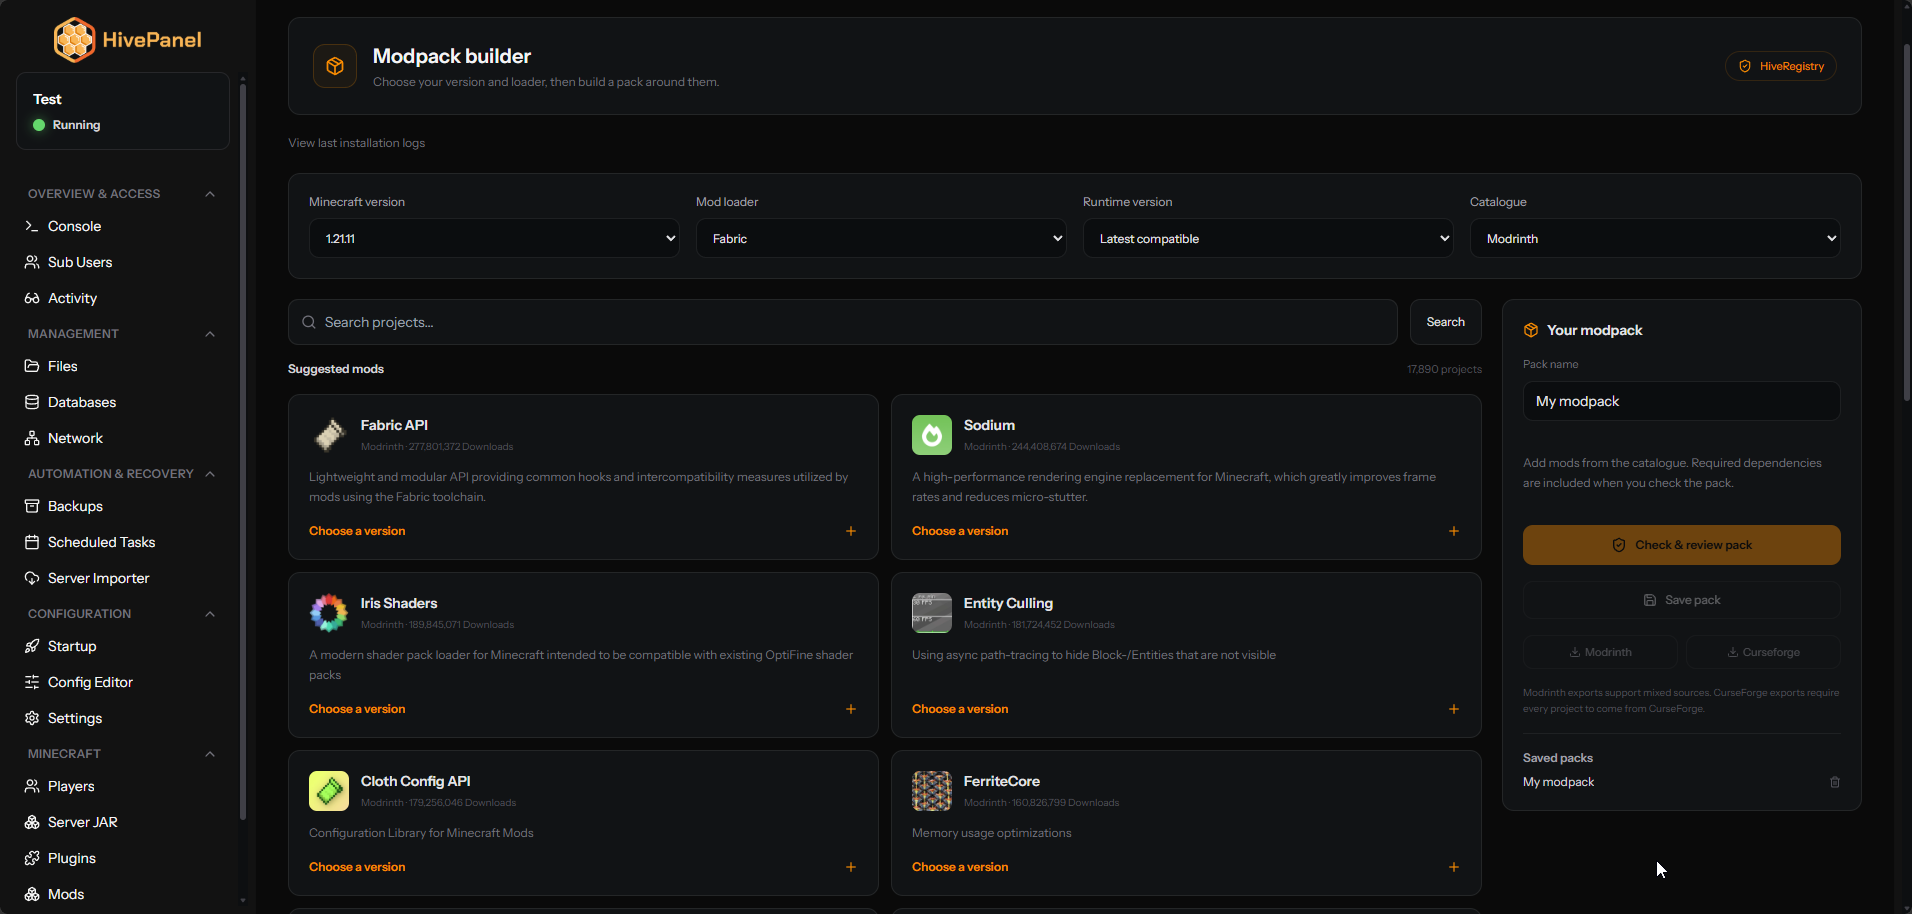Add Entity Culling via plus icon
The width and height of the screenshot is (1912, 914).
tap(1454, 709)
